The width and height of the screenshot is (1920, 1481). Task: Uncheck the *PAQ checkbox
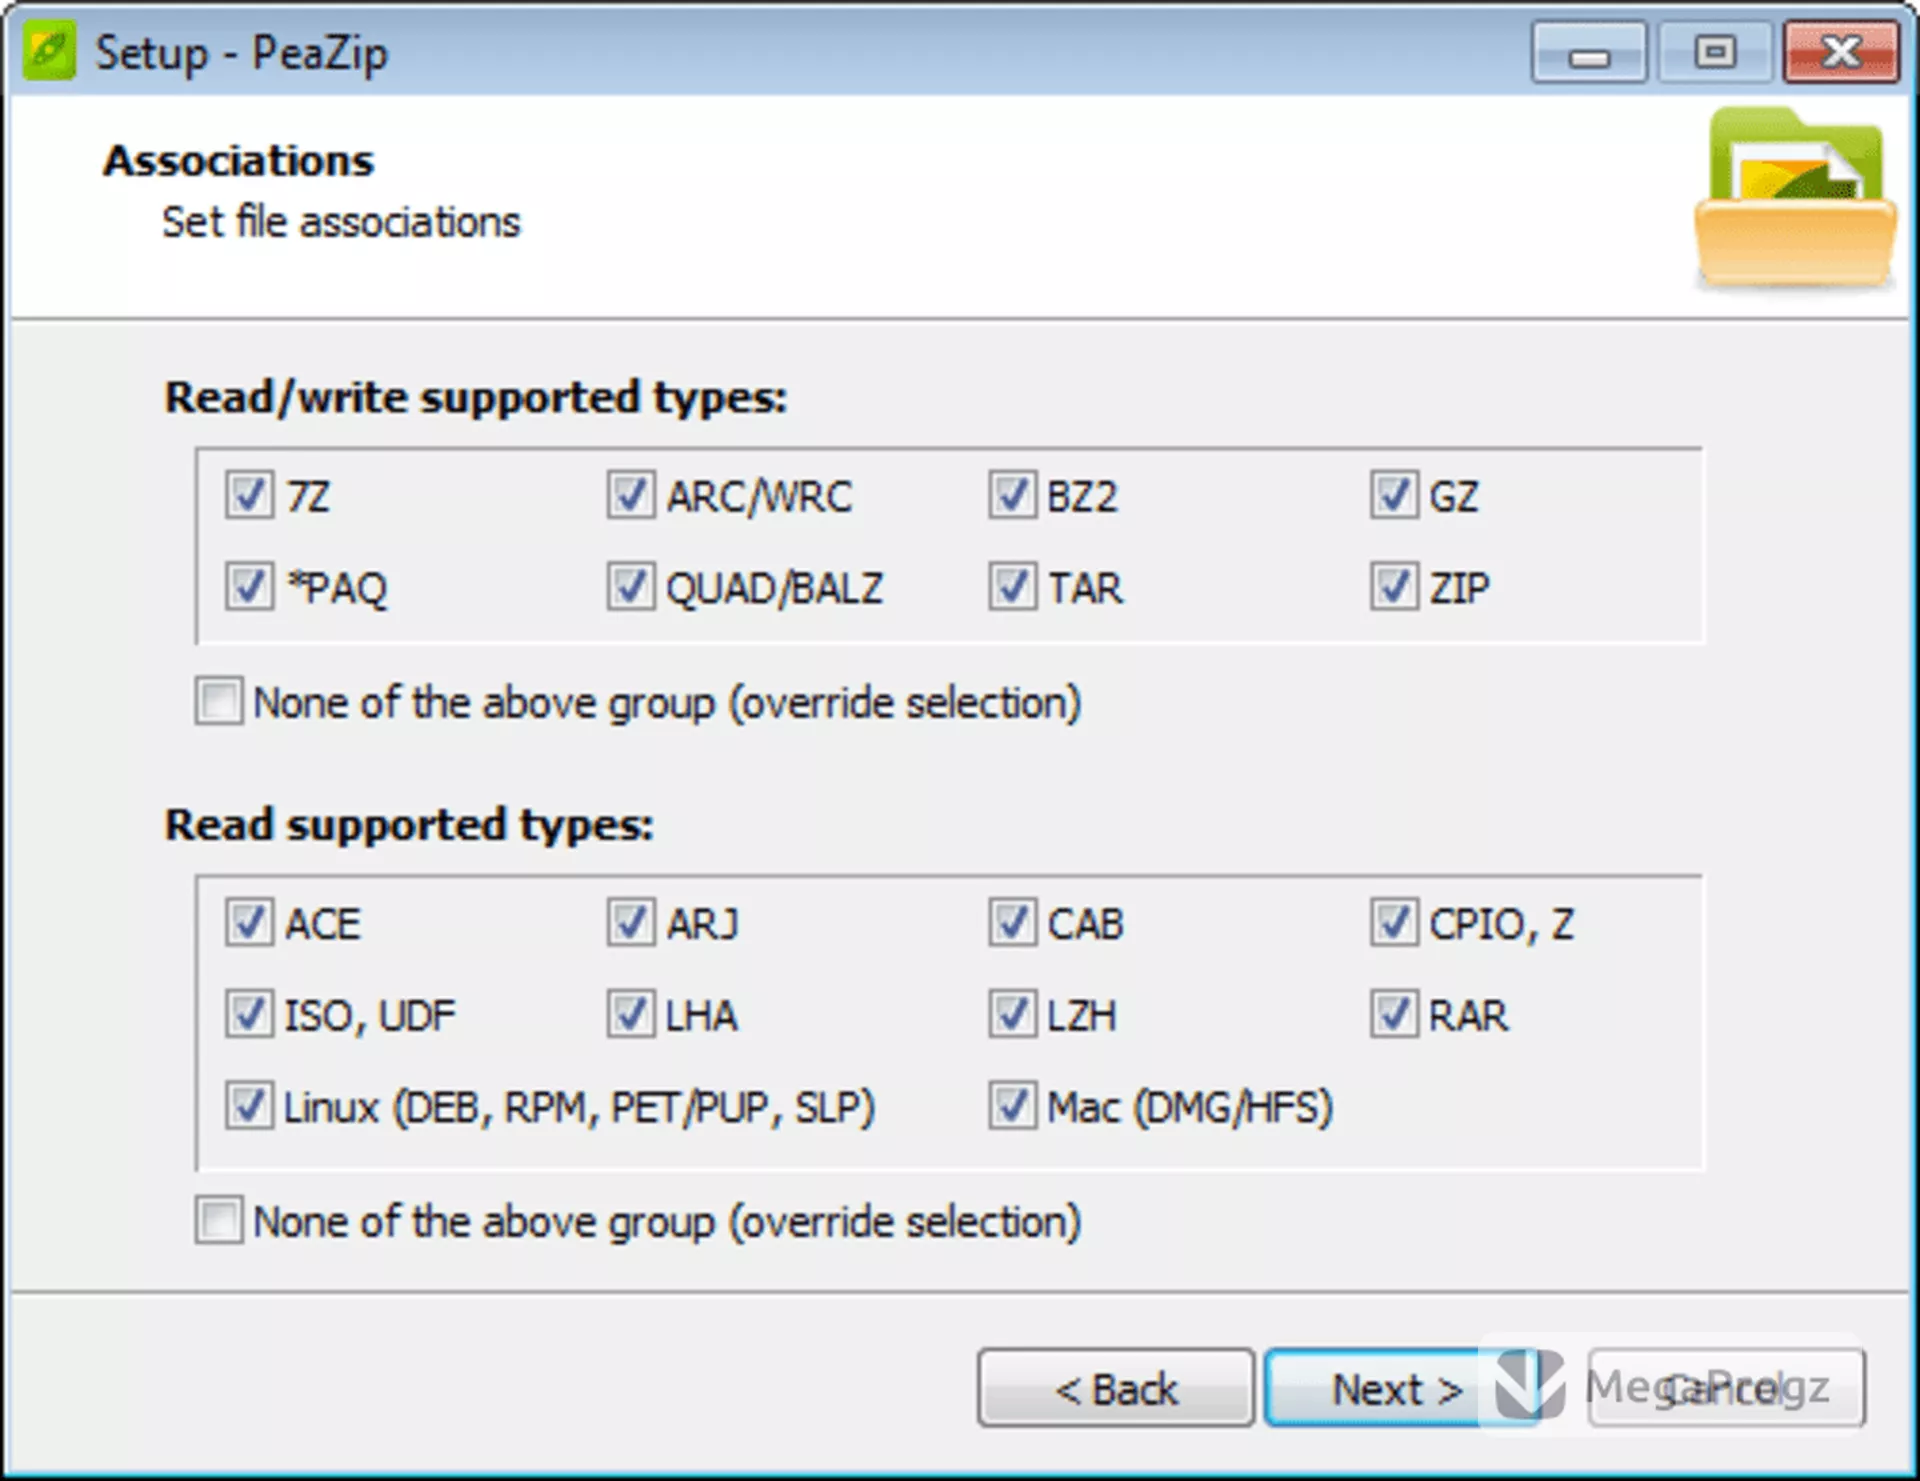coord(249,587)
